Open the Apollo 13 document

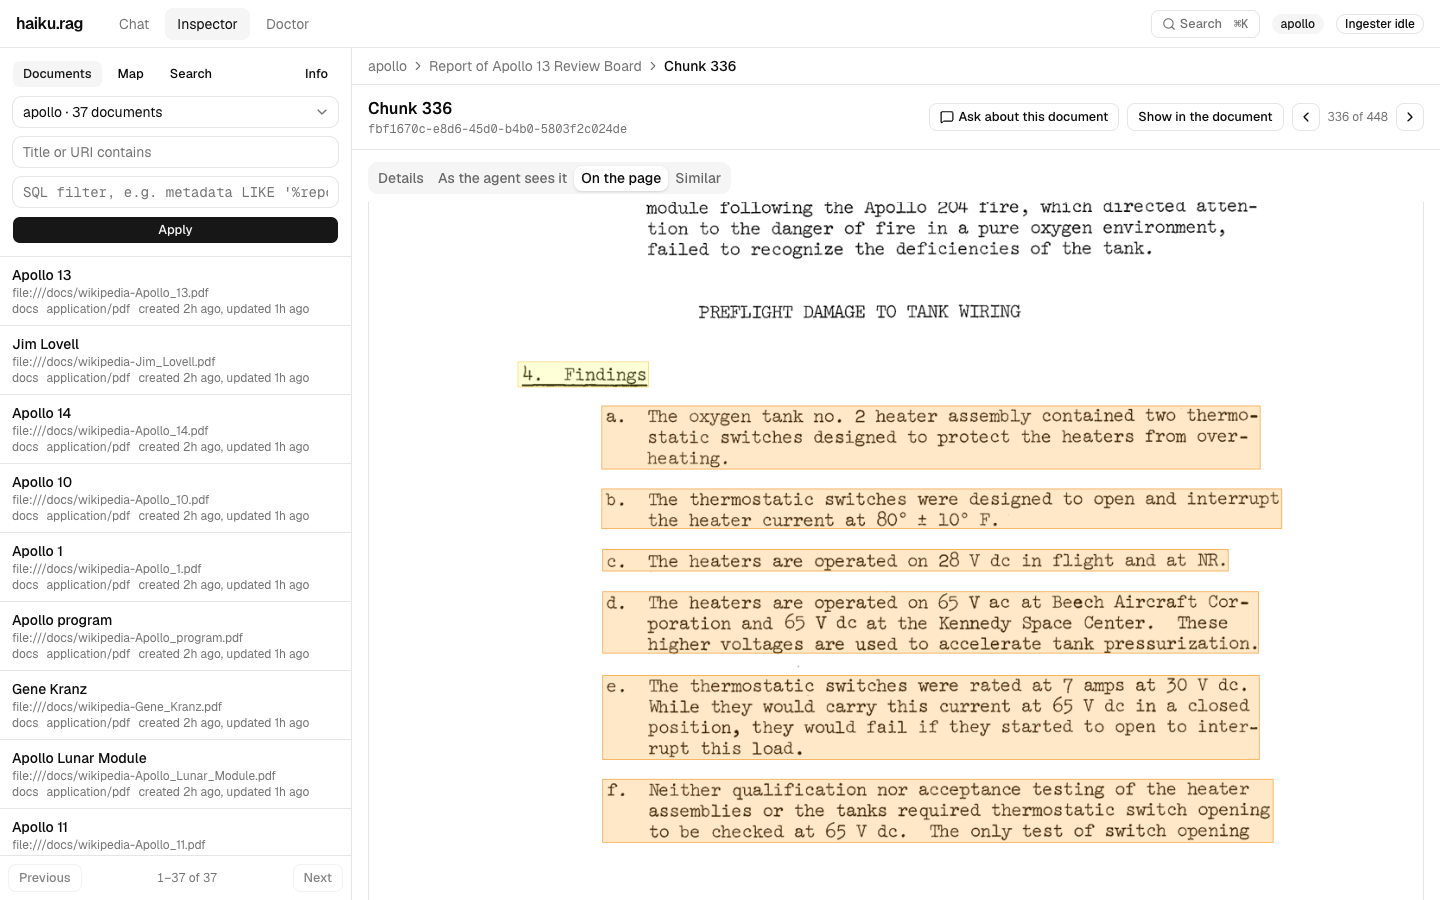point(175,291)
